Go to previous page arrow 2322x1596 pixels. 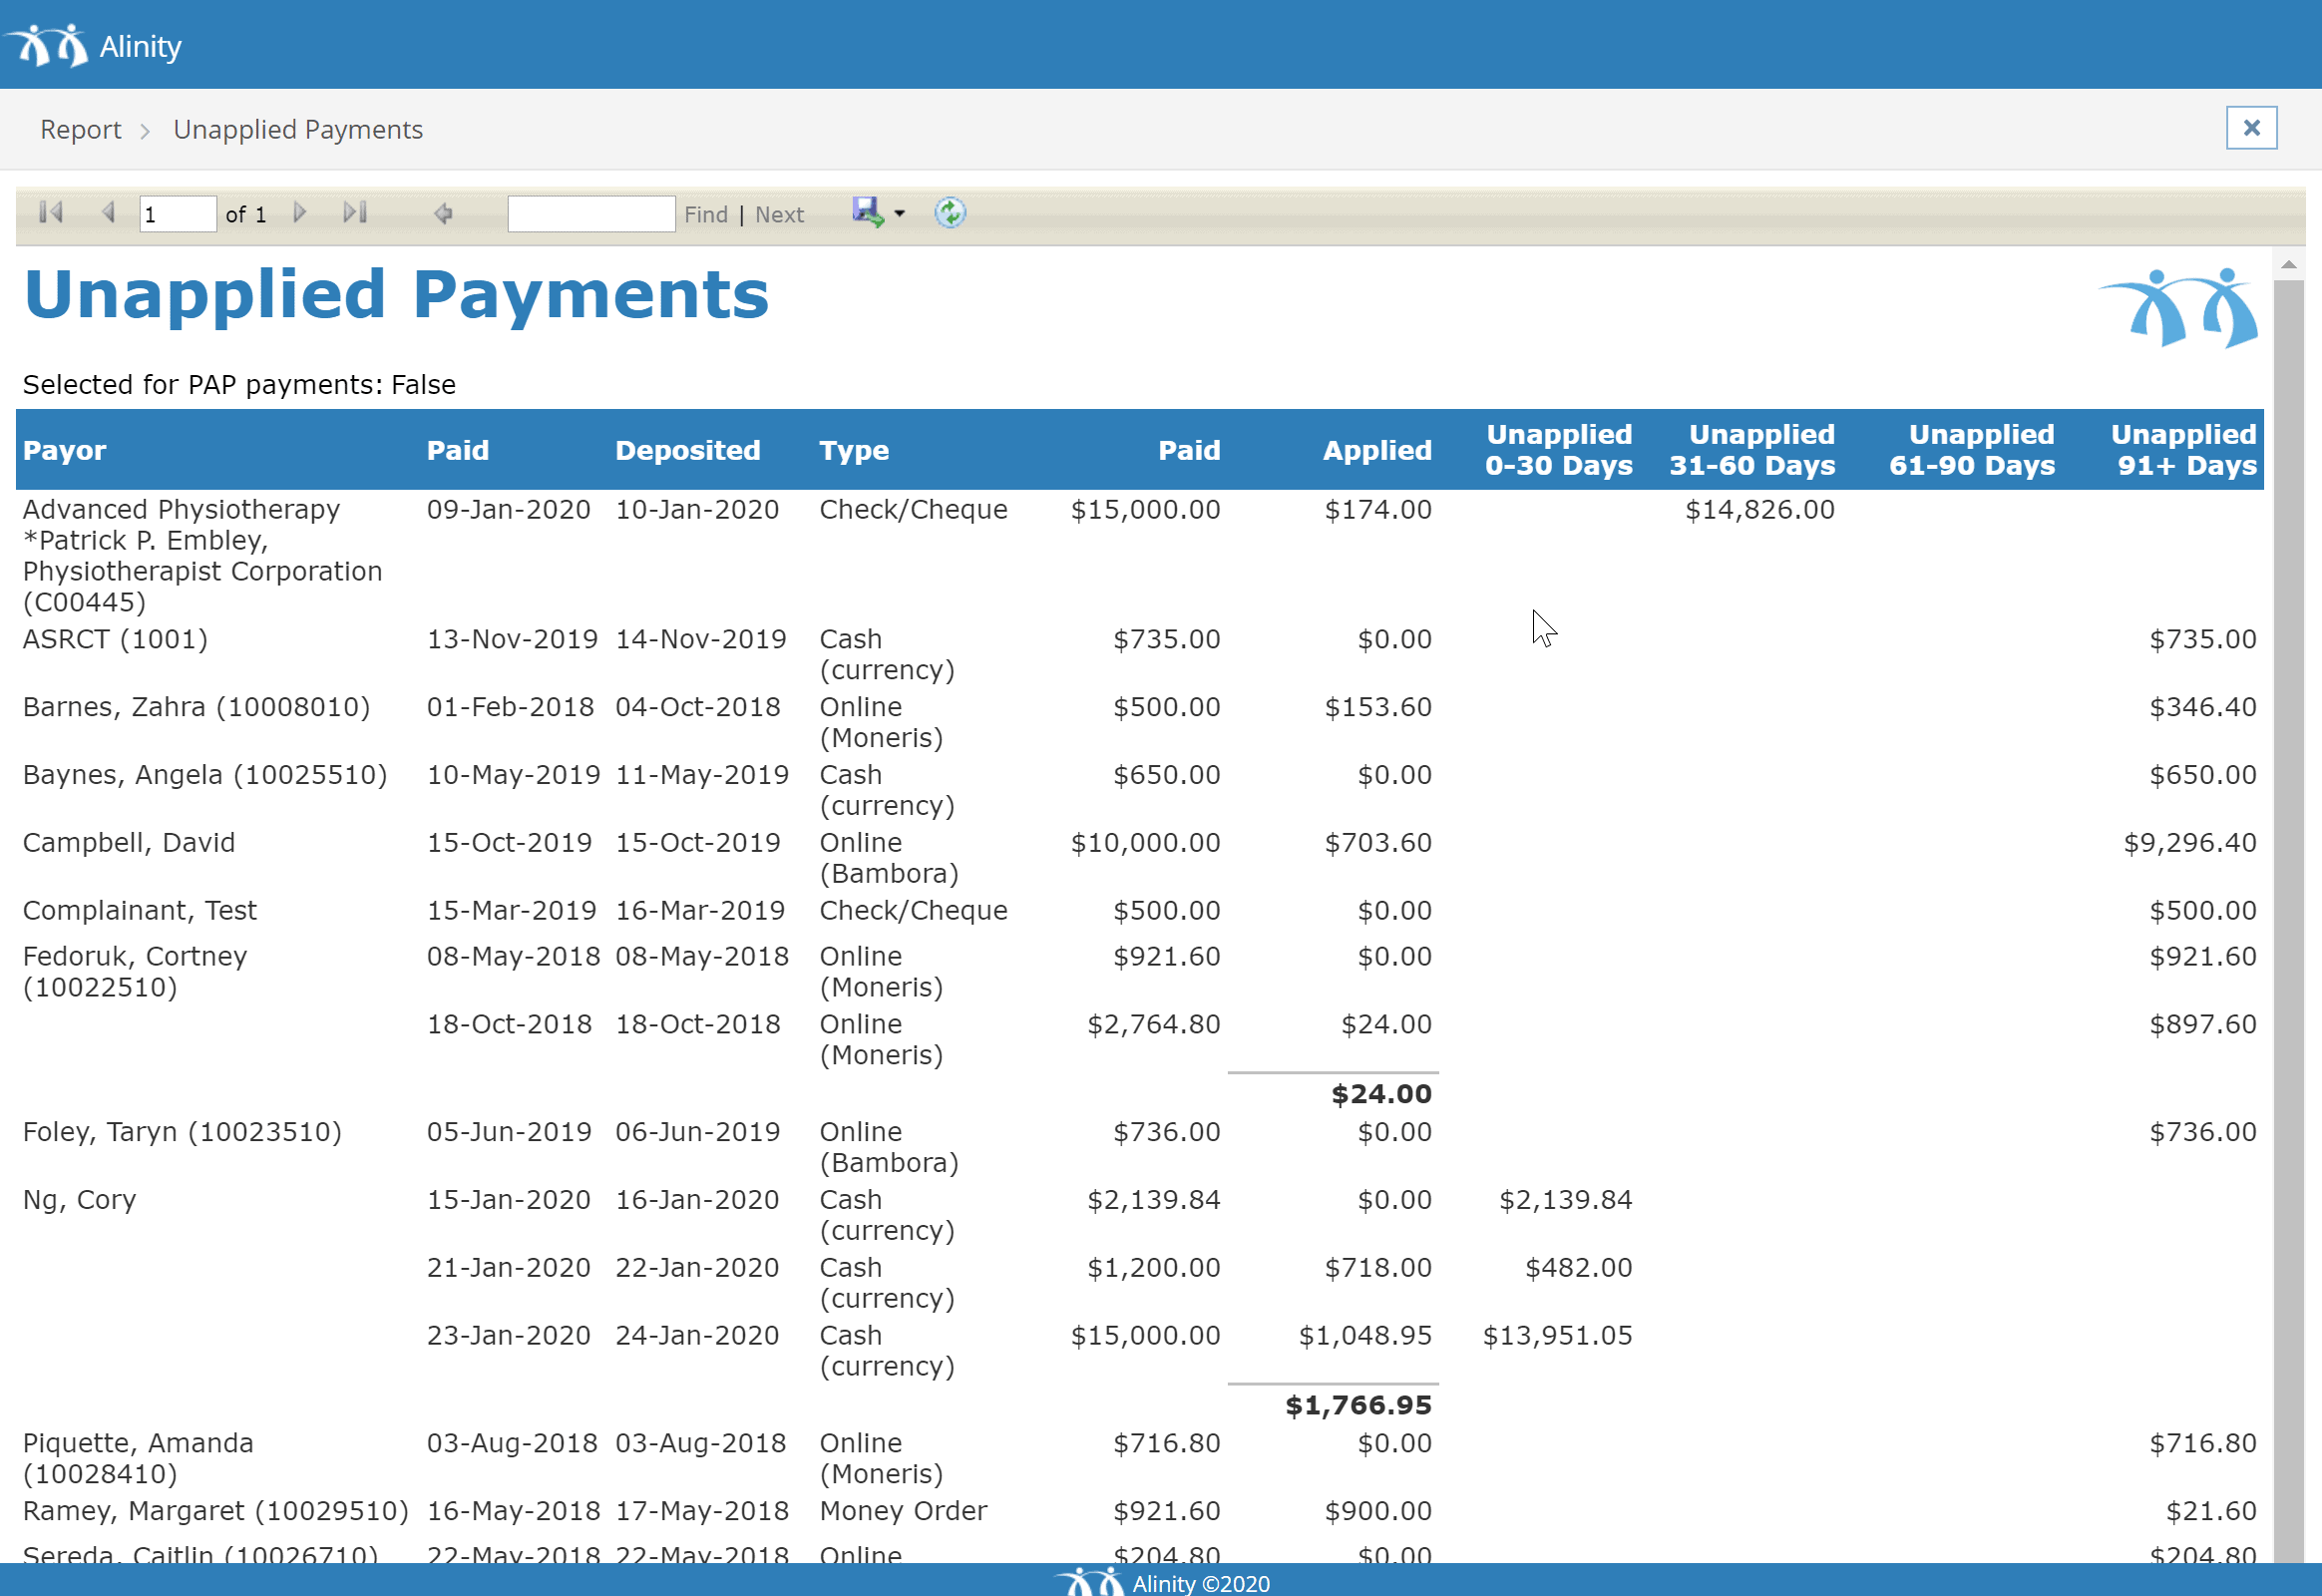click(x=109, y=213)
